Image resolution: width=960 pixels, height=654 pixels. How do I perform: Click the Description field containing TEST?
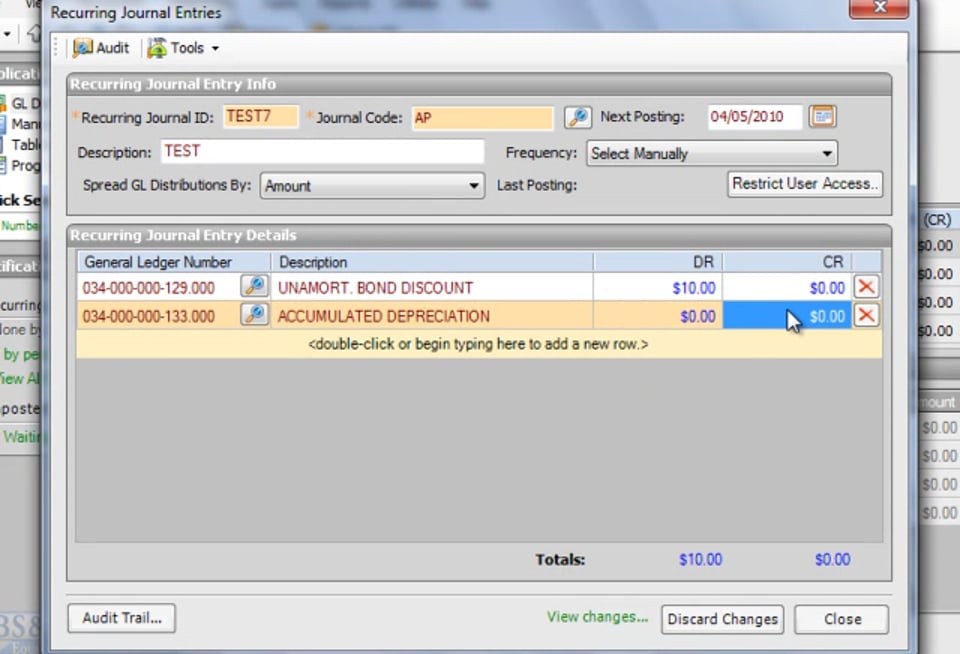[323, 151]
